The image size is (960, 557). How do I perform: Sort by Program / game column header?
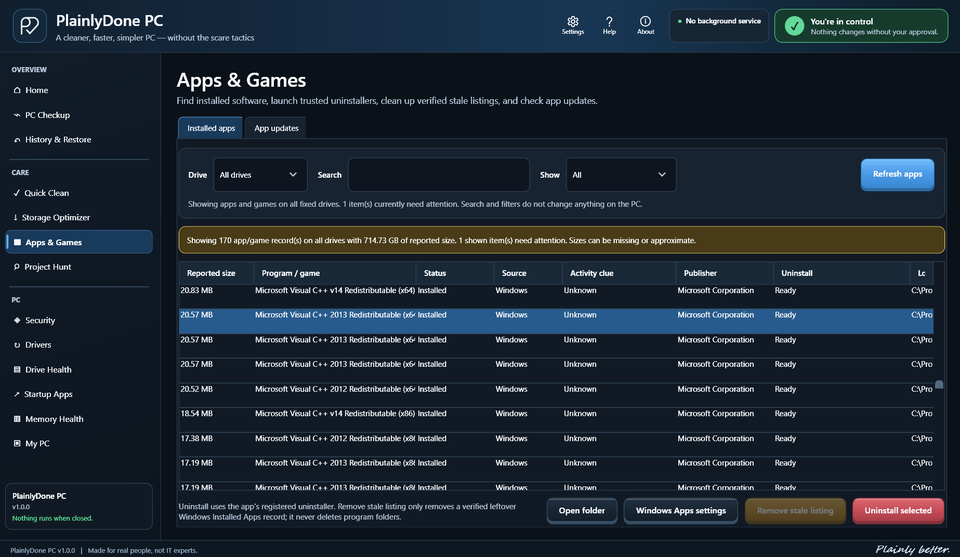click(x=334, y=273)
